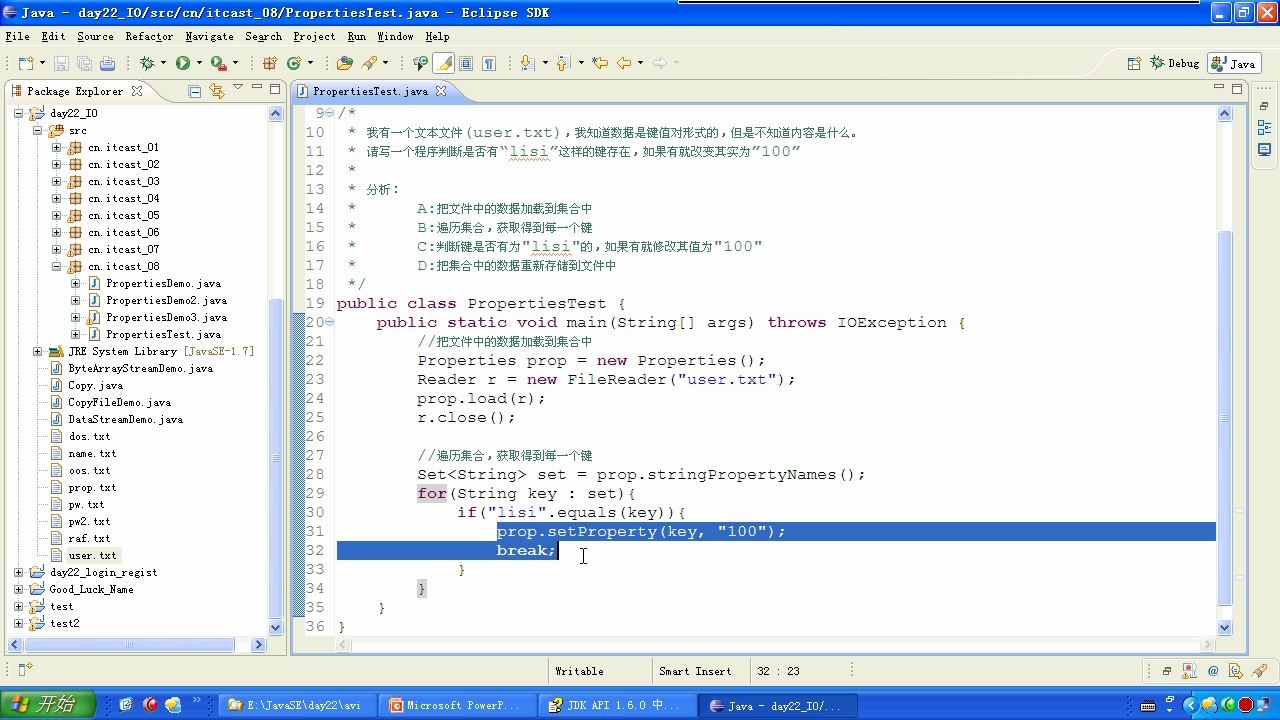Click the editor scroll down arrow
The width and height of the screenshot is (1280, 720).
[1225, 627]
